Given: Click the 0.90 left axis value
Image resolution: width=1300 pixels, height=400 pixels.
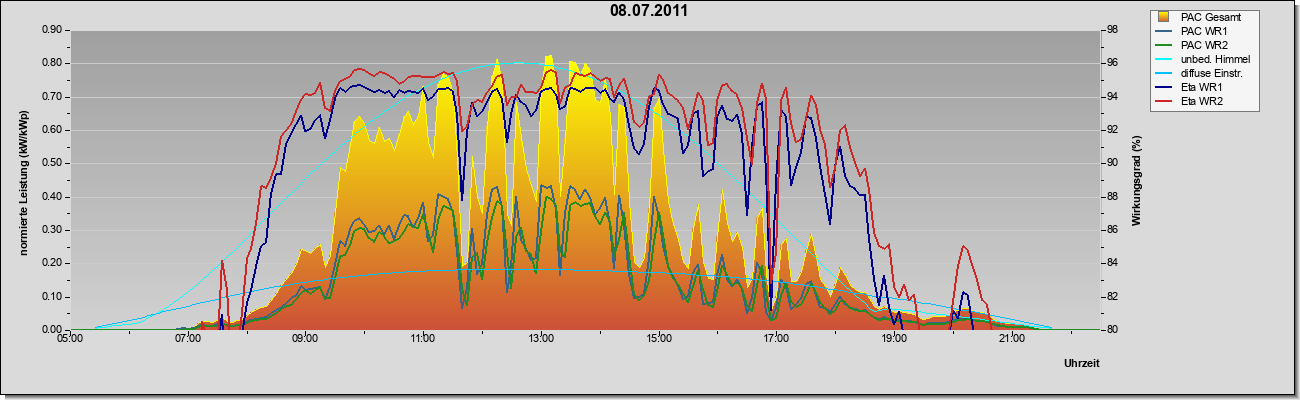Looking at the screenshot, I should pos(53,30).
